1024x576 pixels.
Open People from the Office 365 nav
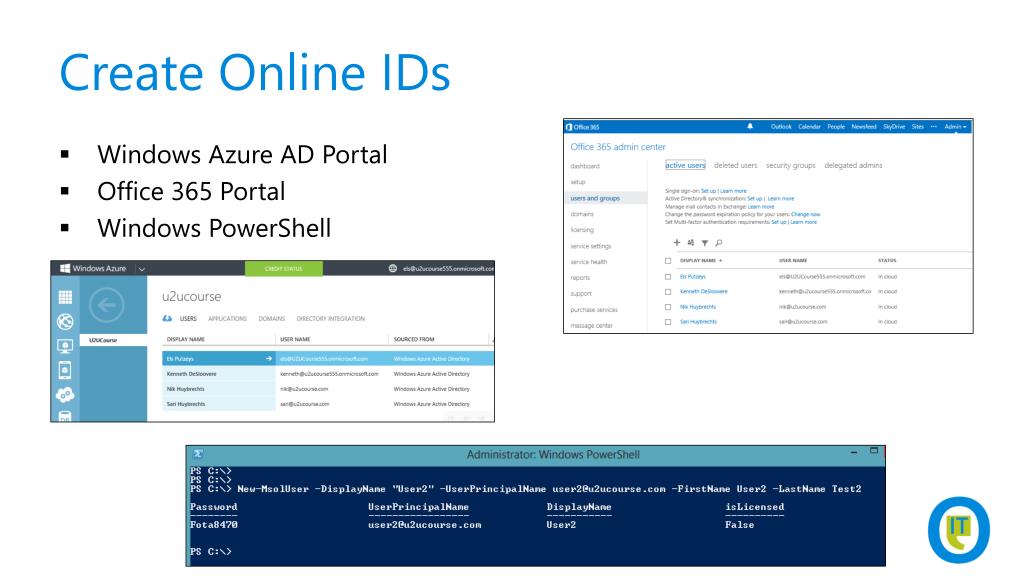(x=836, y=127)
